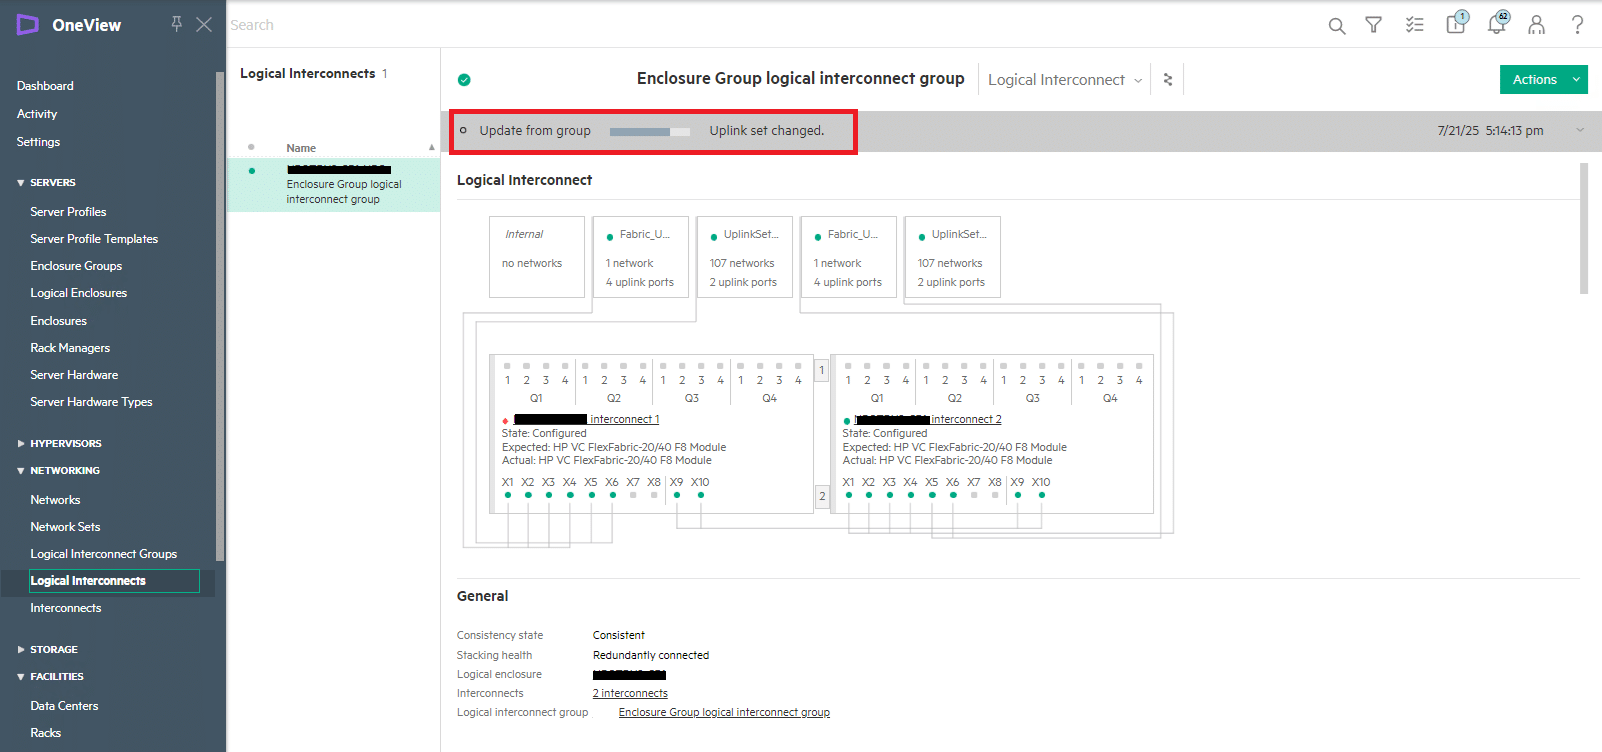Viewport: 1602px width, 752px height.
Task: Collapse the FACILITIES menu section
Action: pos(50,676)
